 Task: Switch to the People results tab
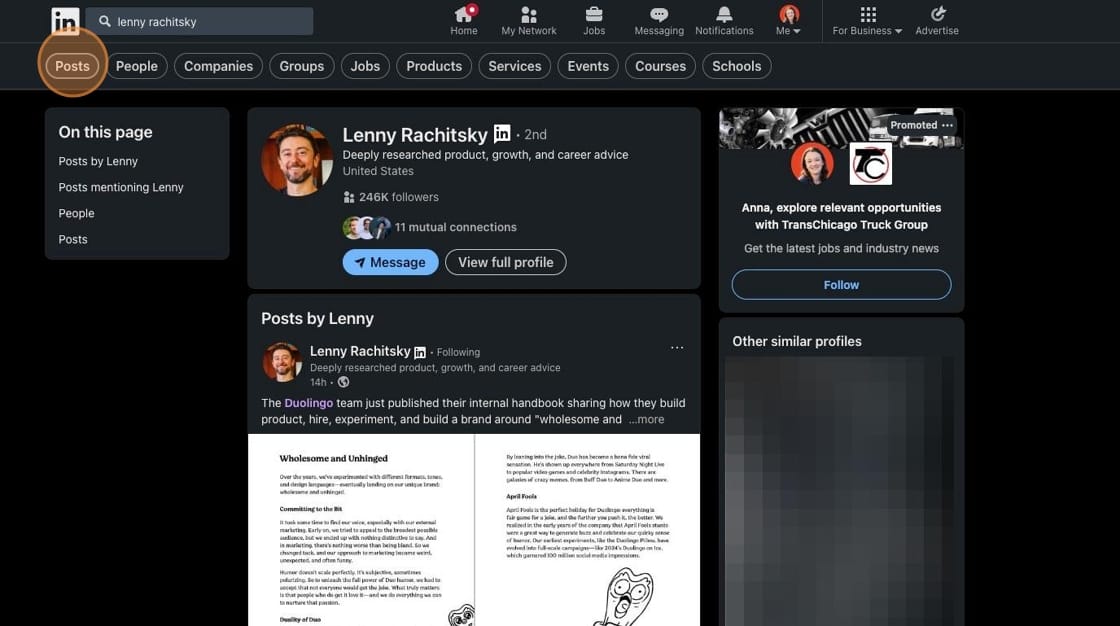coord(136,65)
